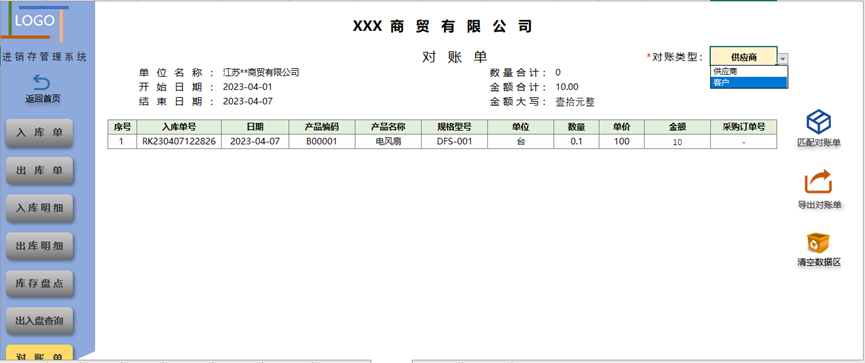865x363 pixels.
Task: Click the spec cell DFS-001
Action: pyautogui.click(x=455, y=141)
